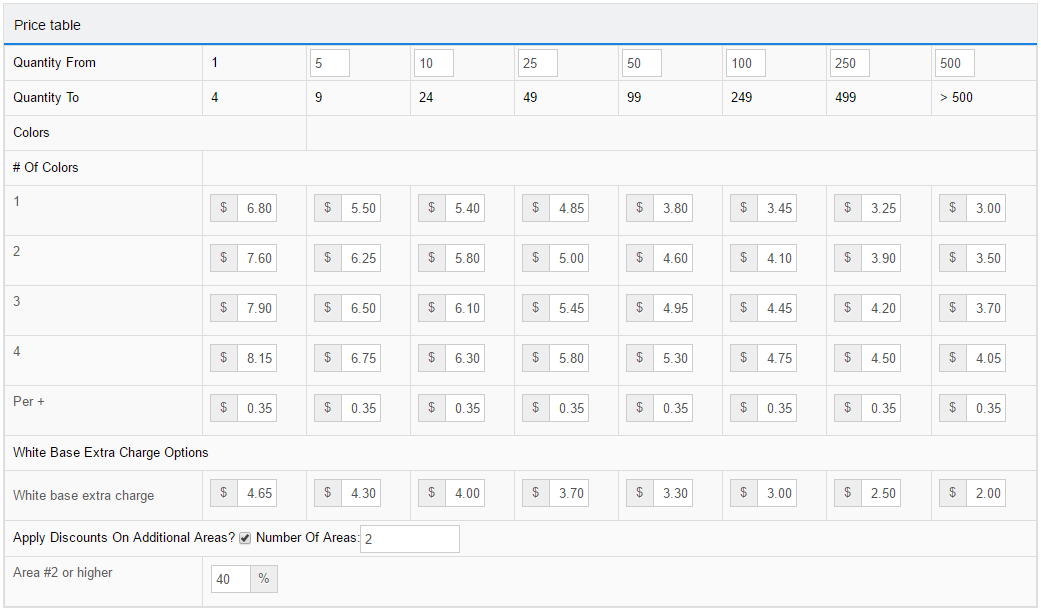
Task: Click the Quantity From 500 input box
Action: [954, 63]
